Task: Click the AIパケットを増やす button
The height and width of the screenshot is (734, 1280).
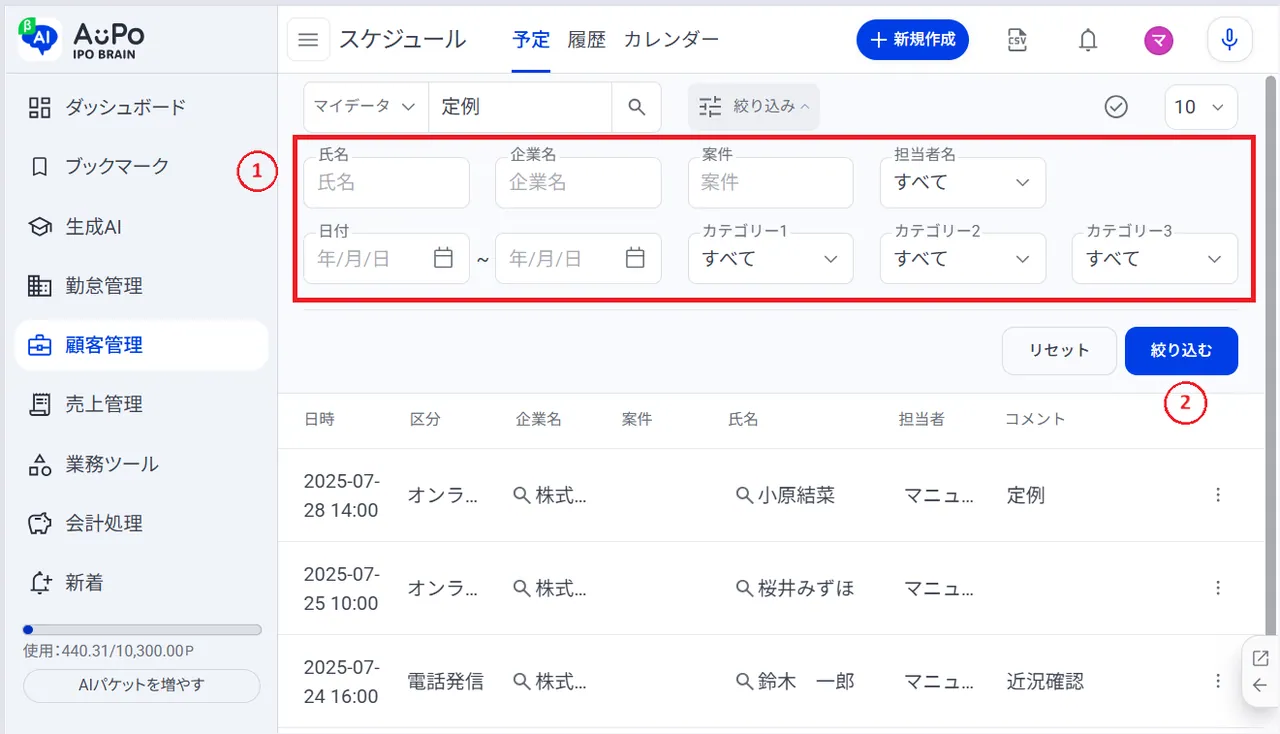Action: pos(141,686)
